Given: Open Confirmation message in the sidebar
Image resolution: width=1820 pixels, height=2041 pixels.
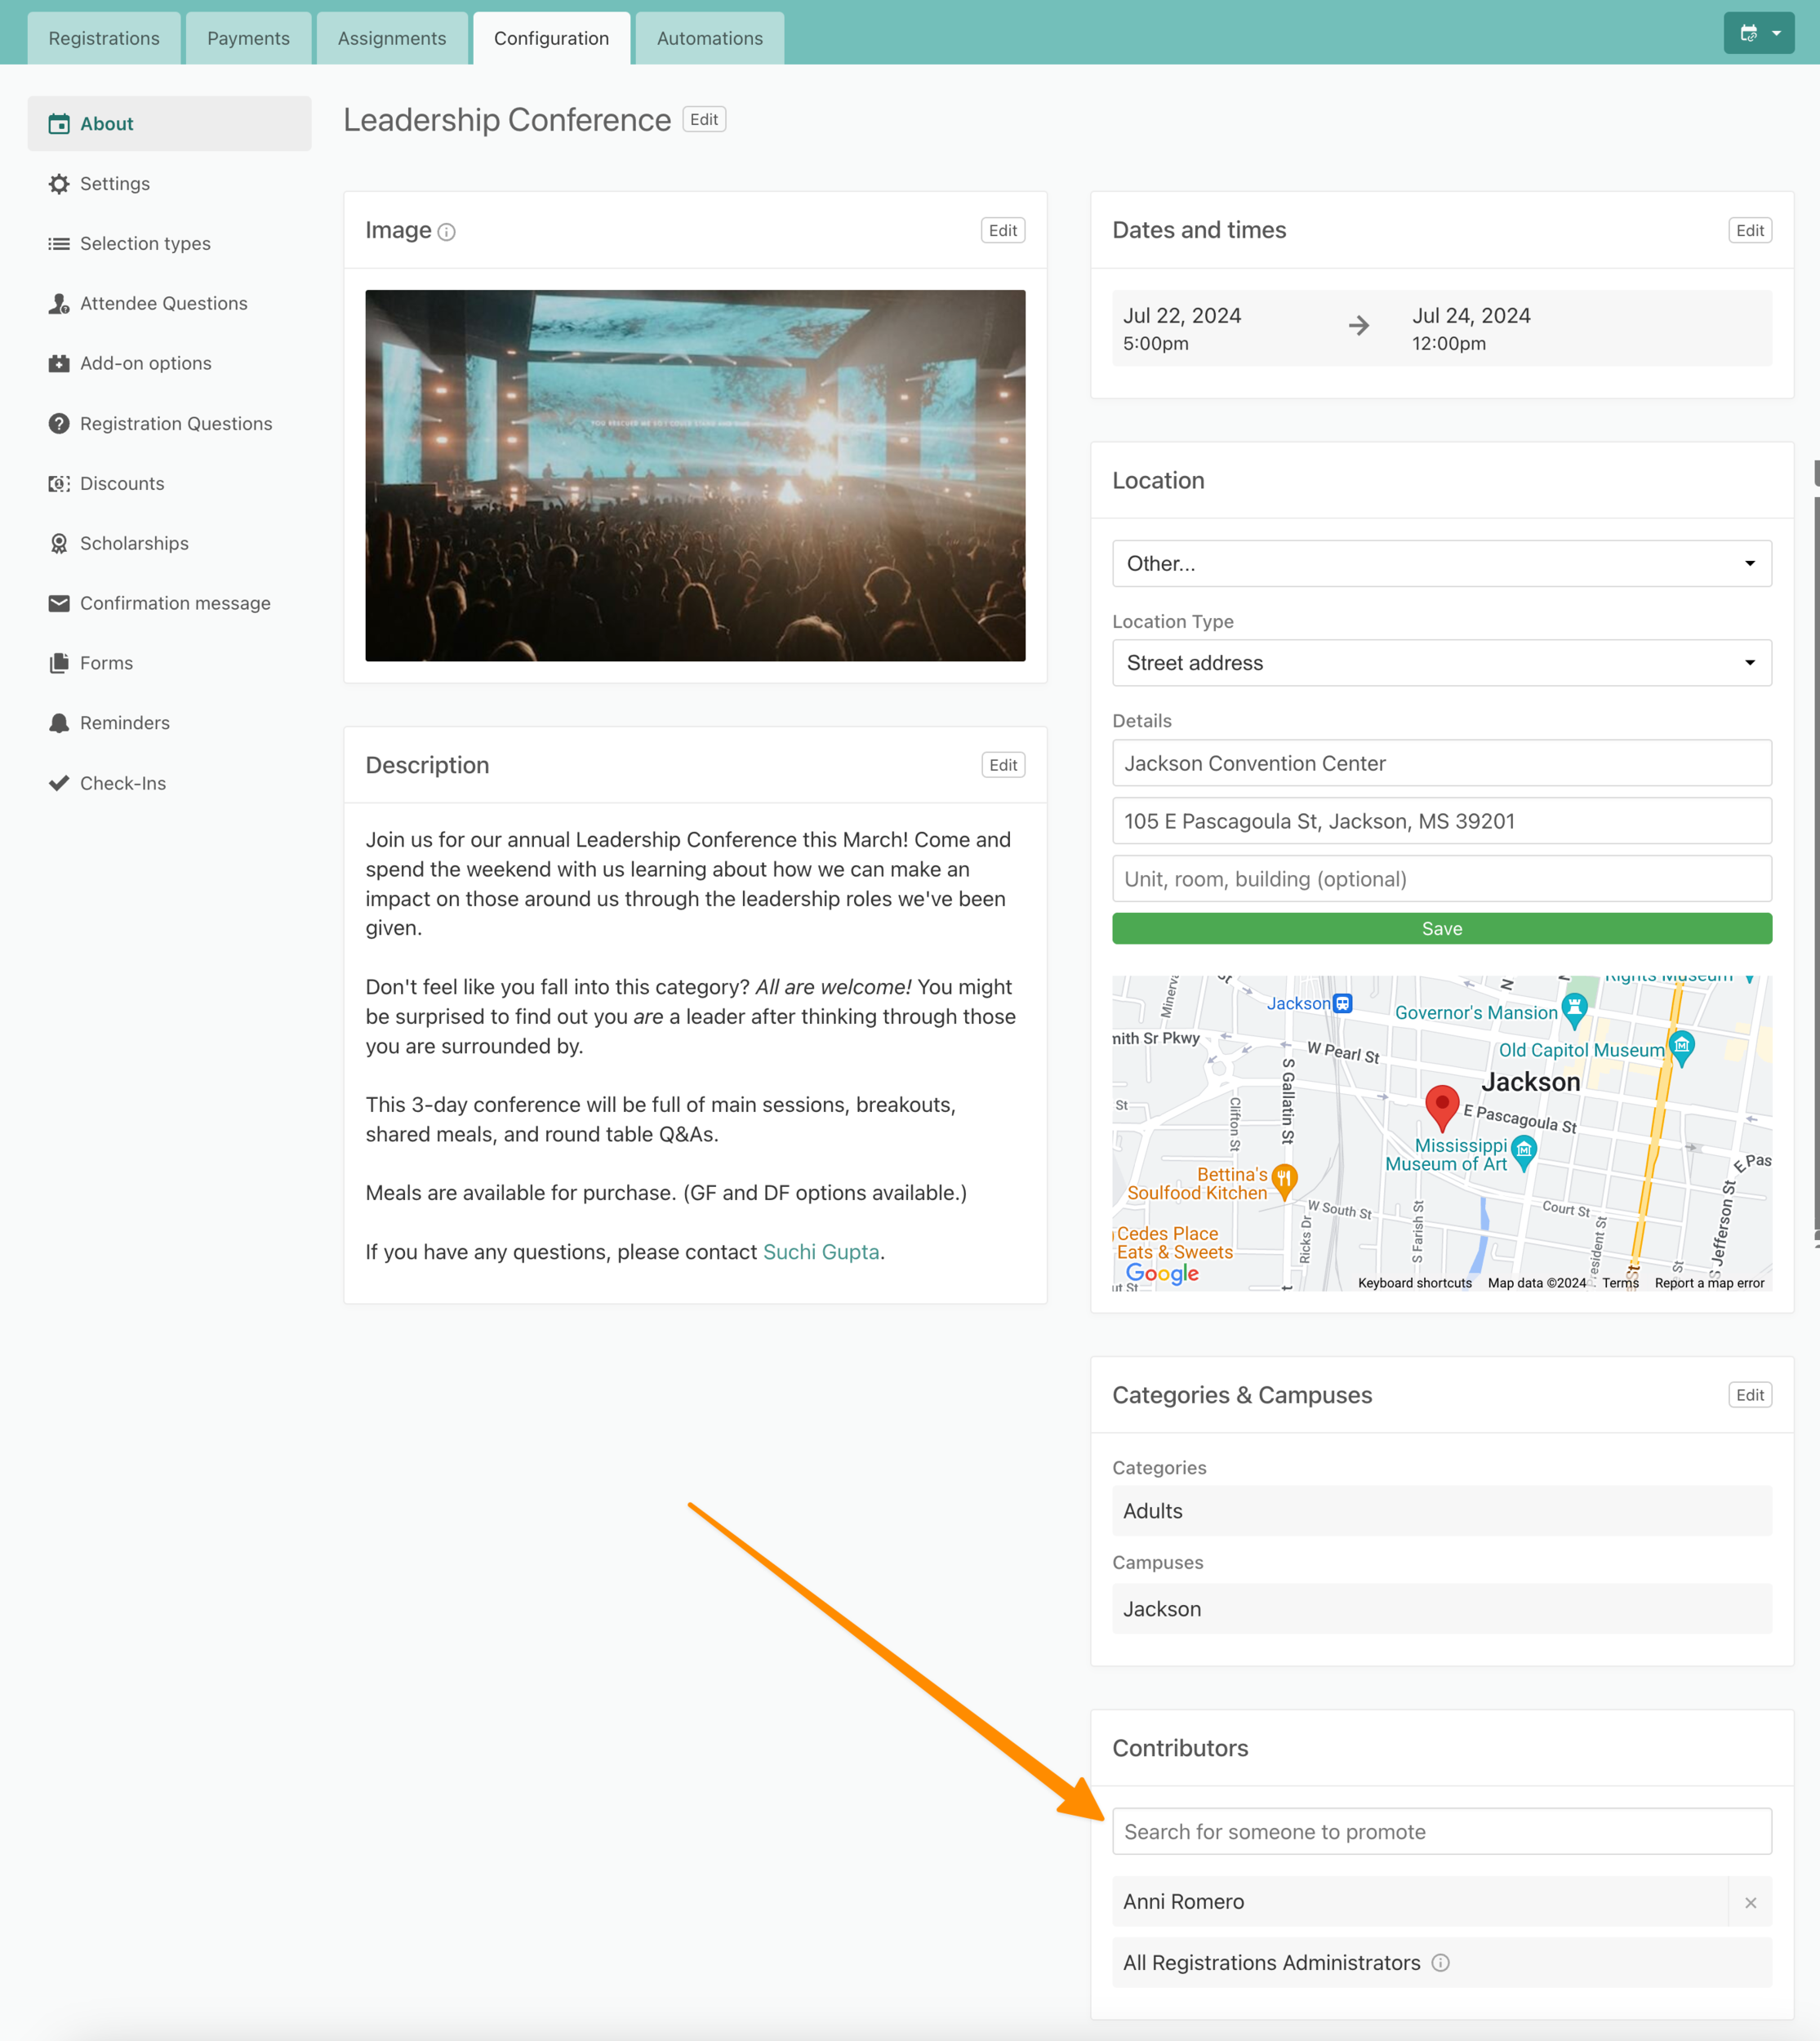Looking at the screenshot, I should (169, 603).
